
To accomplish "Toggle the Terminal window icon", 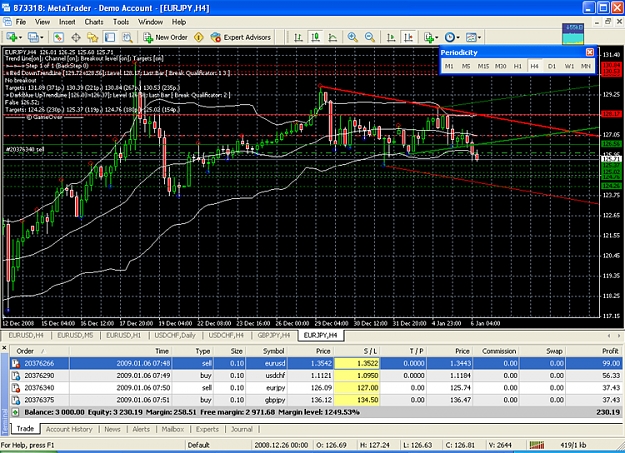I will [110, 37].
